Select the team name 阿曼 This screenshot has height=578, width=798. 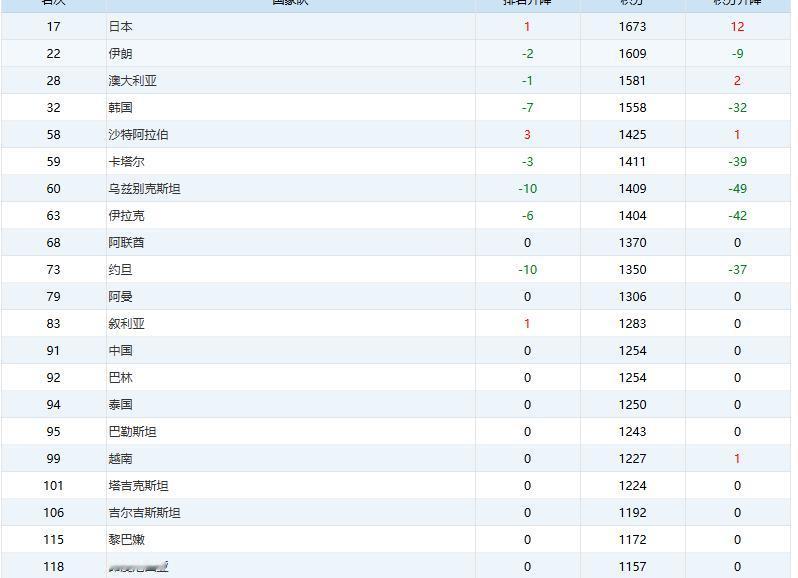coord(120,297)
